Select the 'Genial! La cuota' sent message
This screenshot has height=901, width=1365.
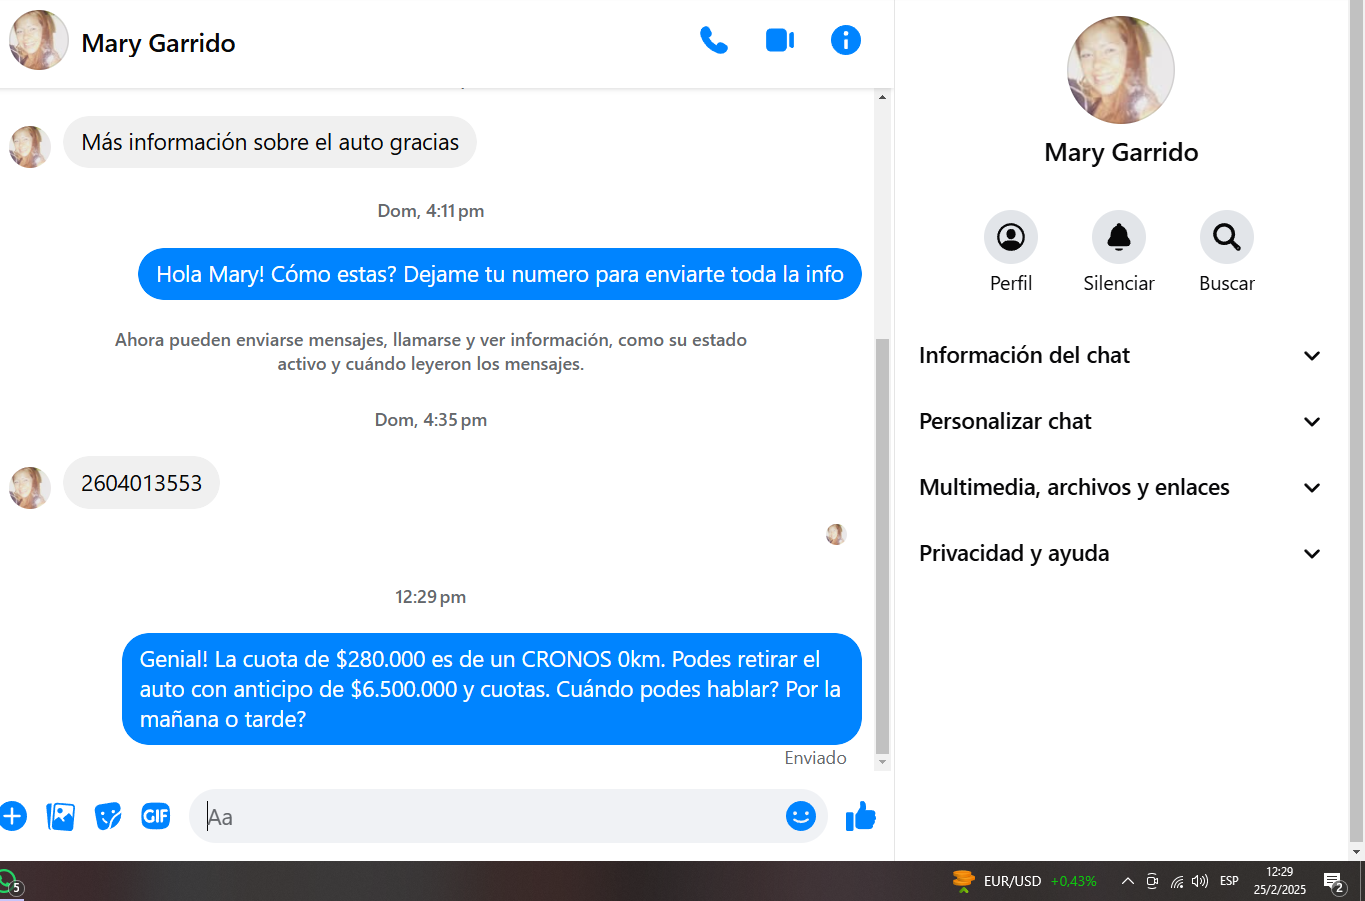492,689
